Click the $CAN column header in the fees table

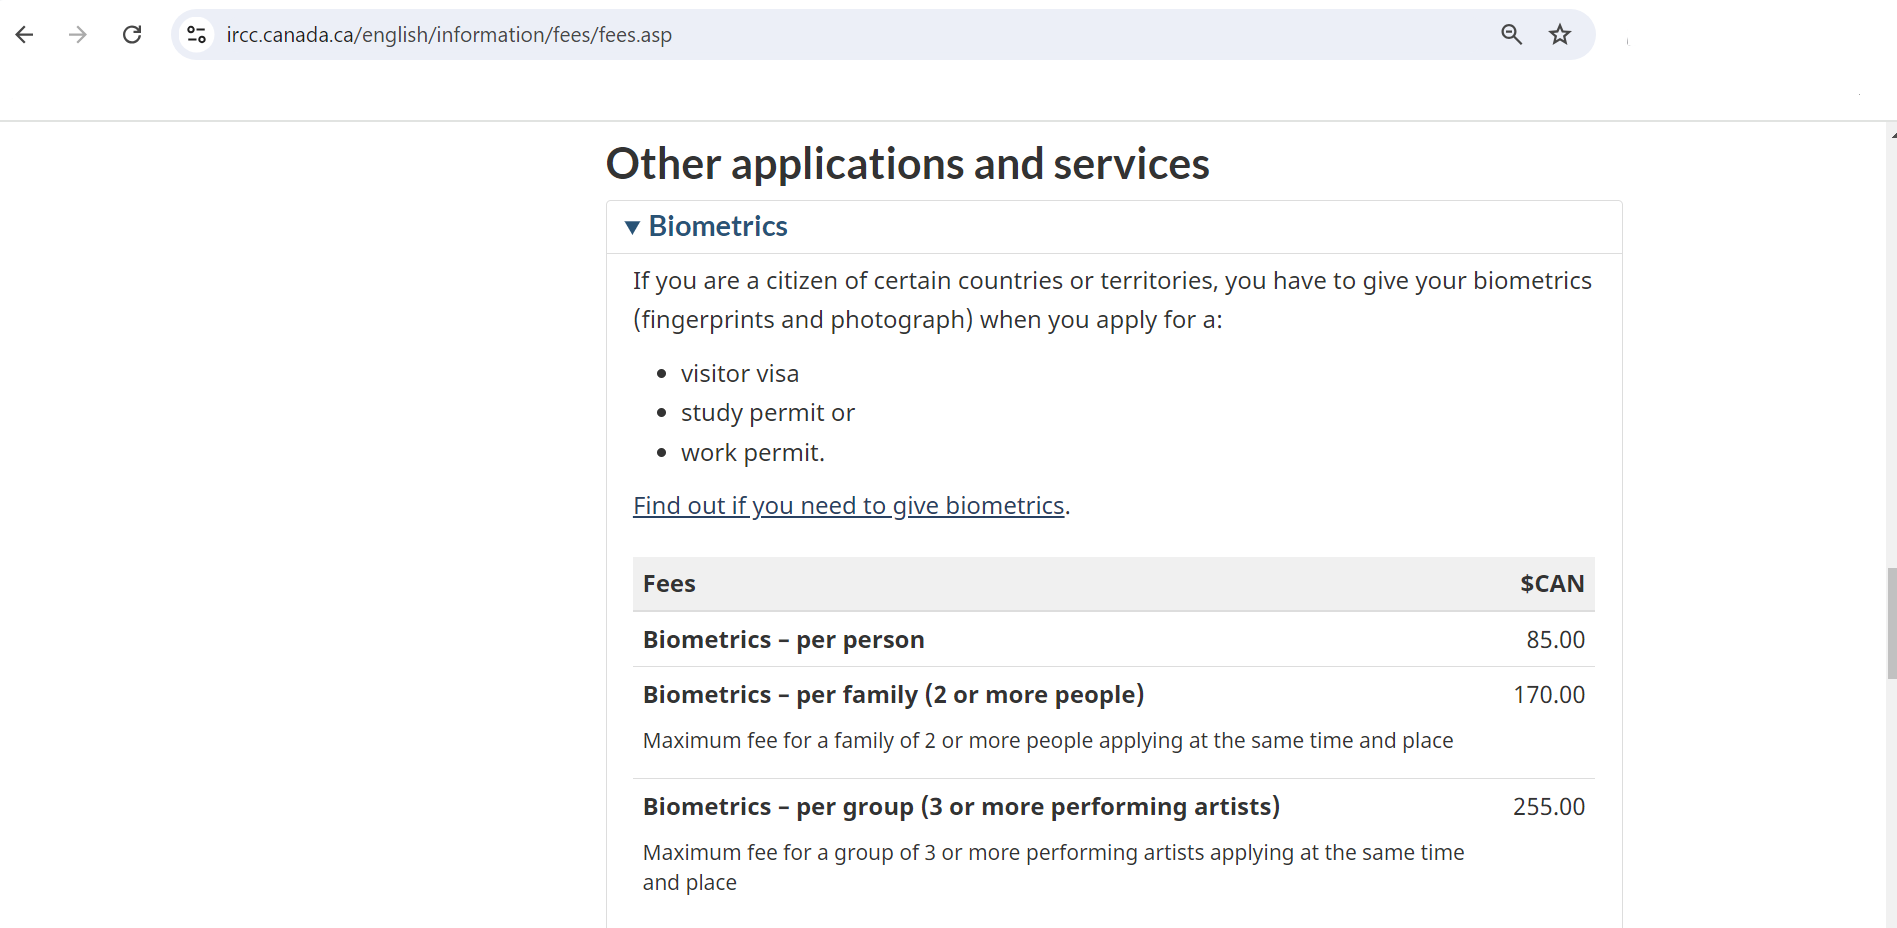(1552, 584)
